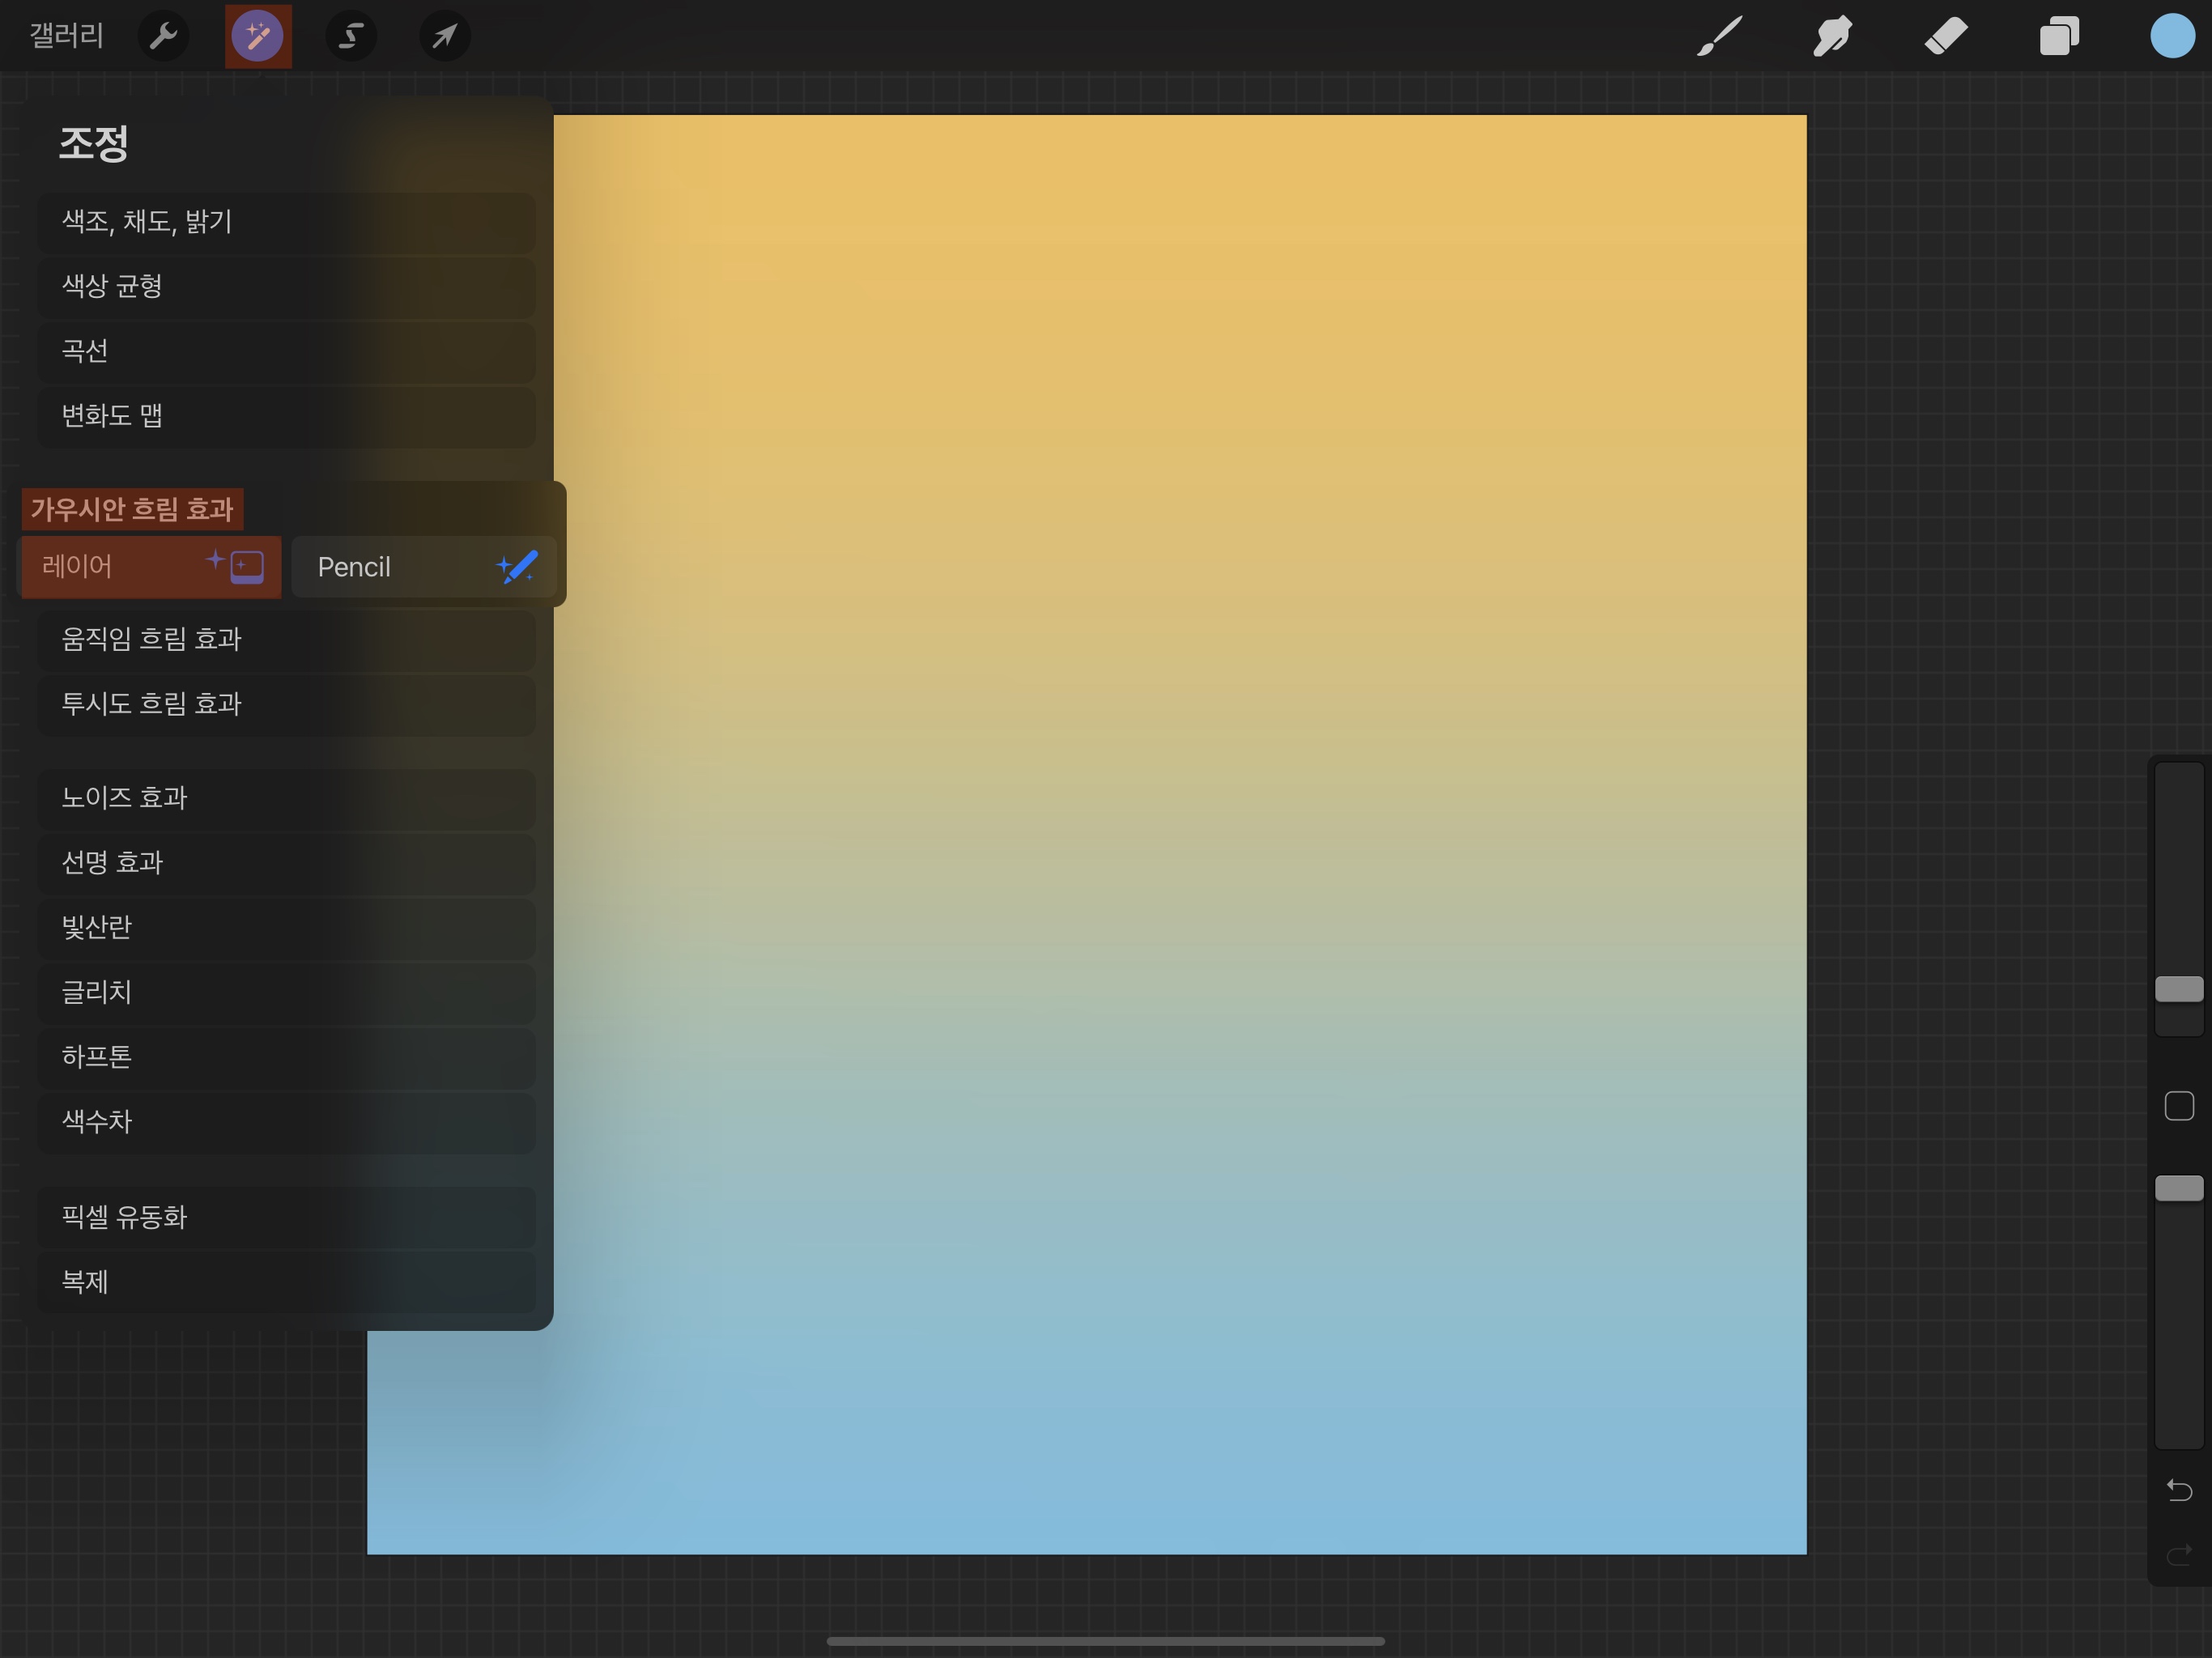The width and height of the screenshot is (2212, 1658).
Task: Choose 하프톤 halftone effect
Action: point(286,1058)
